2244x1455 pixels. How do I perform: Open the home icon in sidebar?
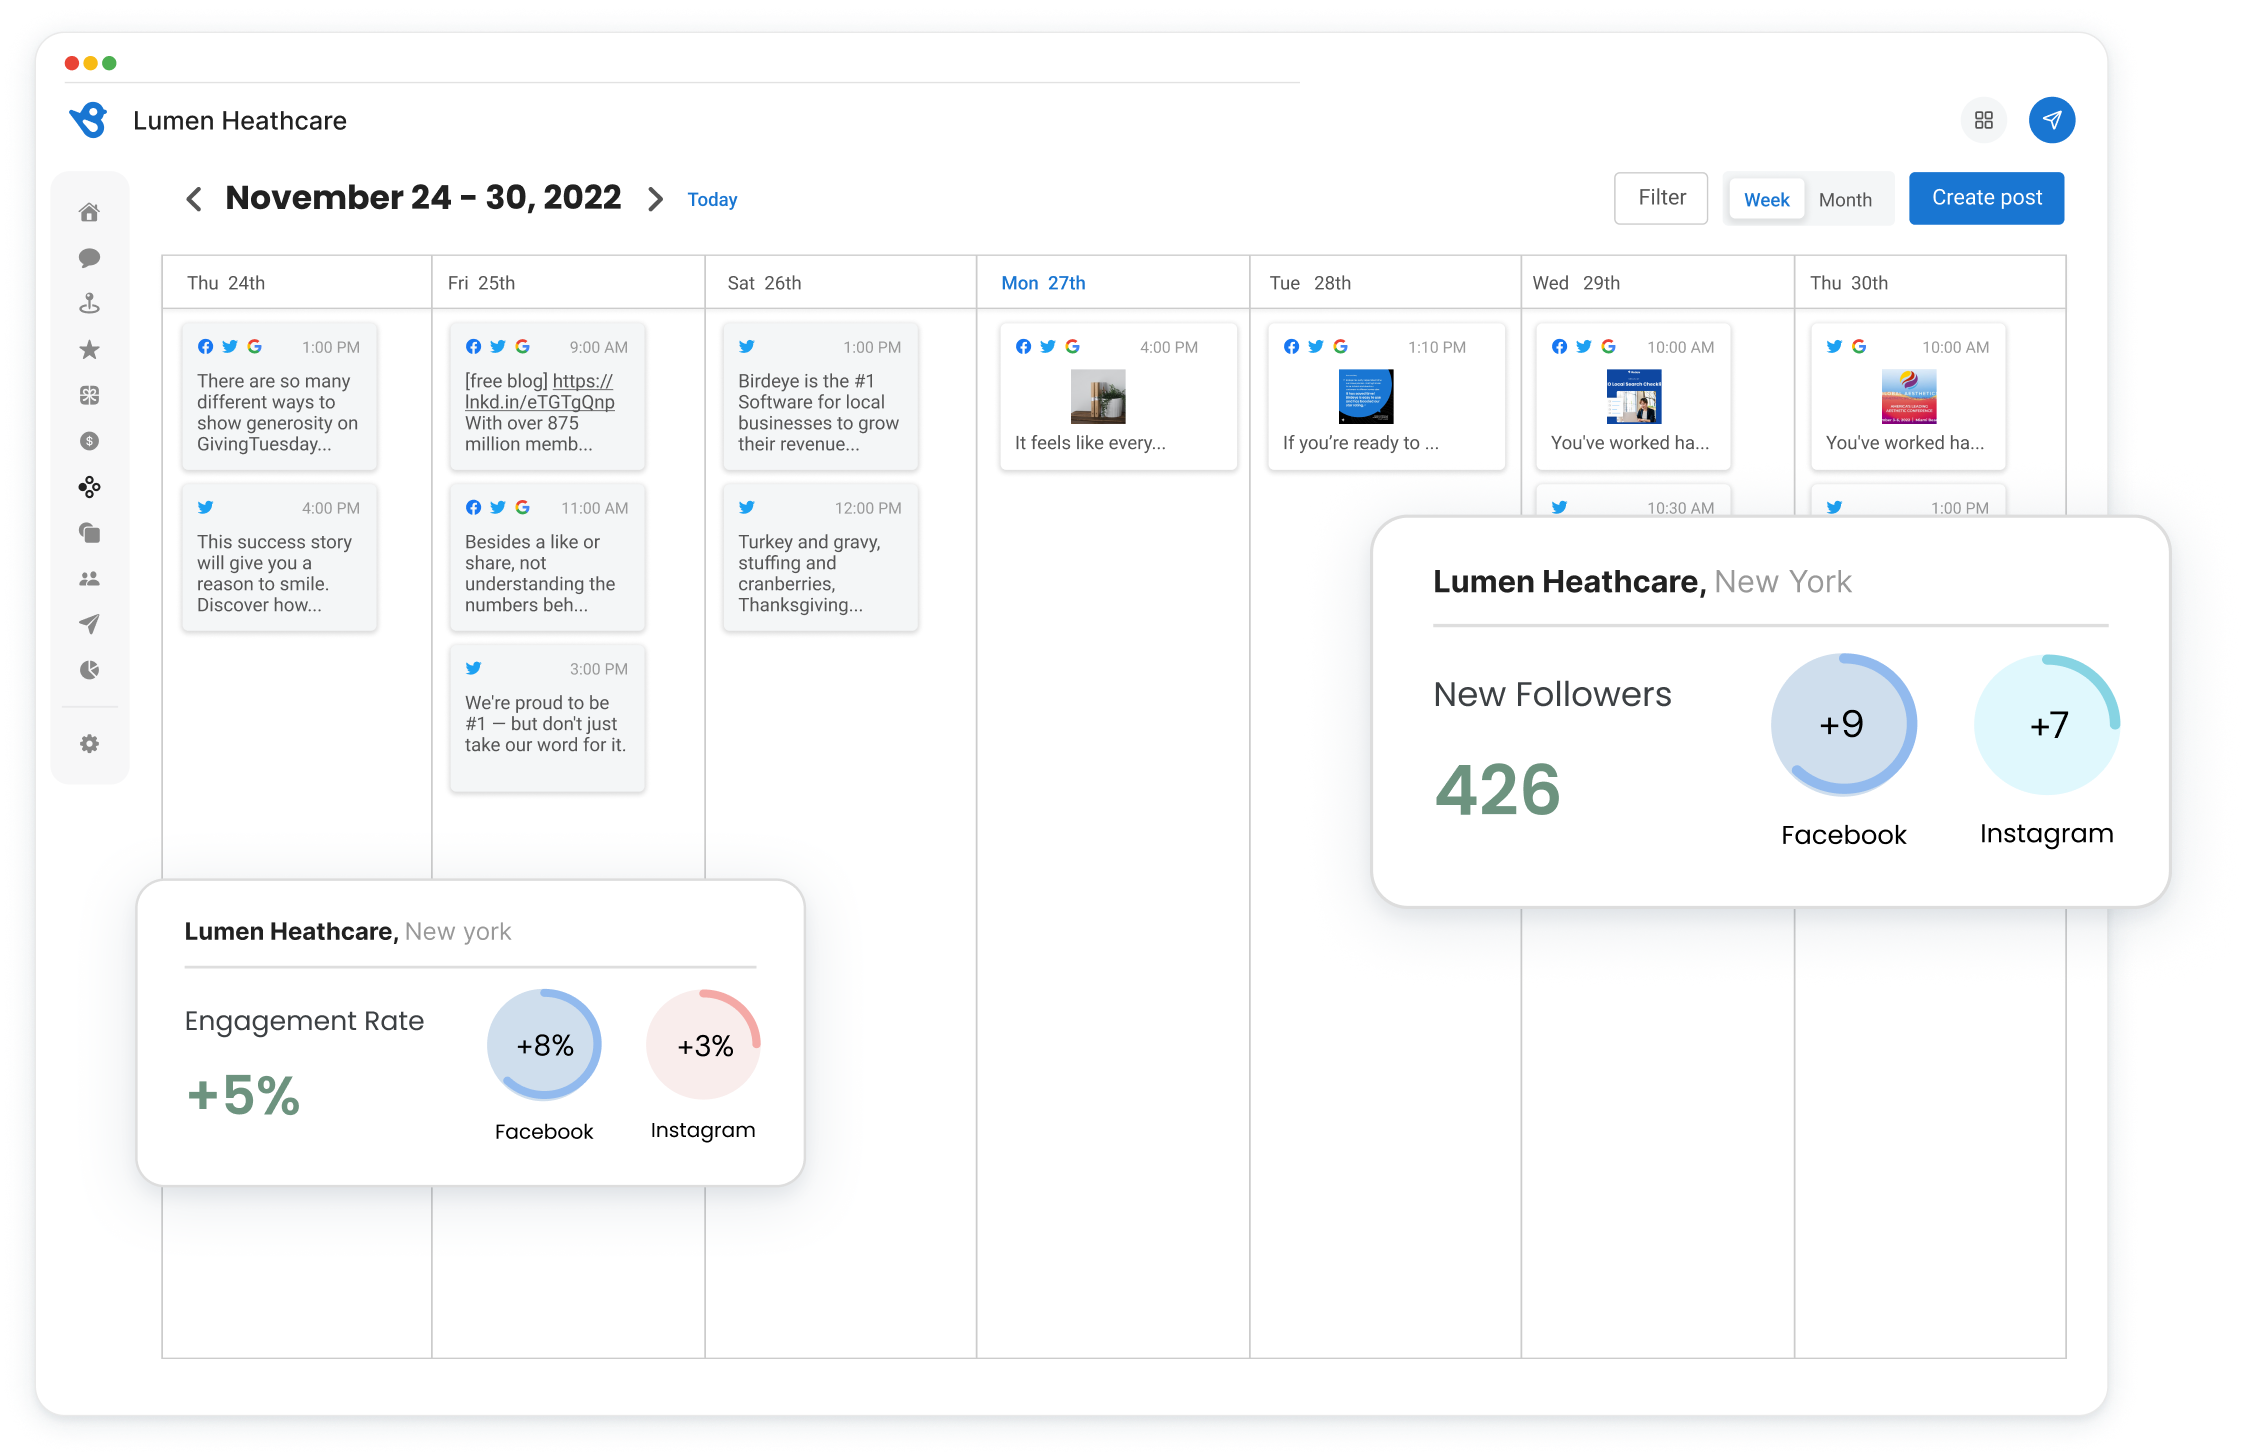[x=89, y=212]
